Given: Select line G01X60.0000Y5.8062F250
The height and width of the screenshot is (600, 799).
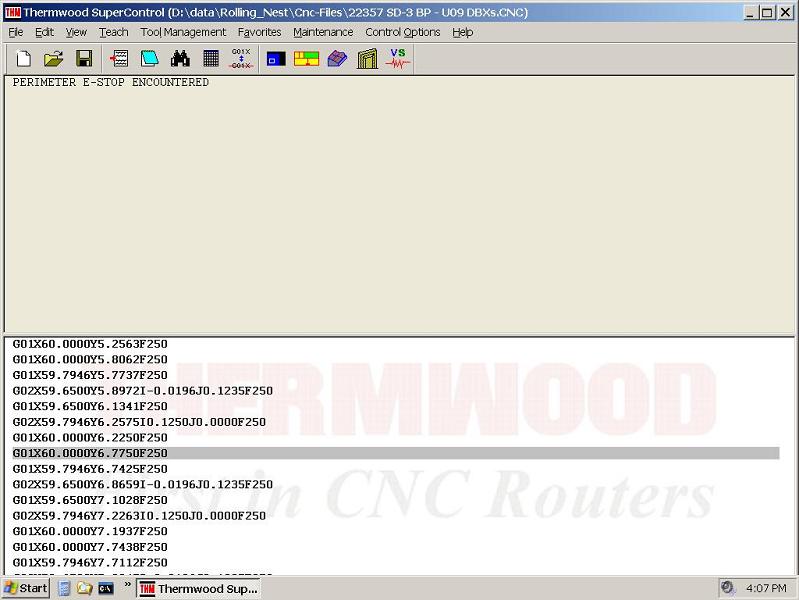Looking at the screenshot, I should (90, 359).
